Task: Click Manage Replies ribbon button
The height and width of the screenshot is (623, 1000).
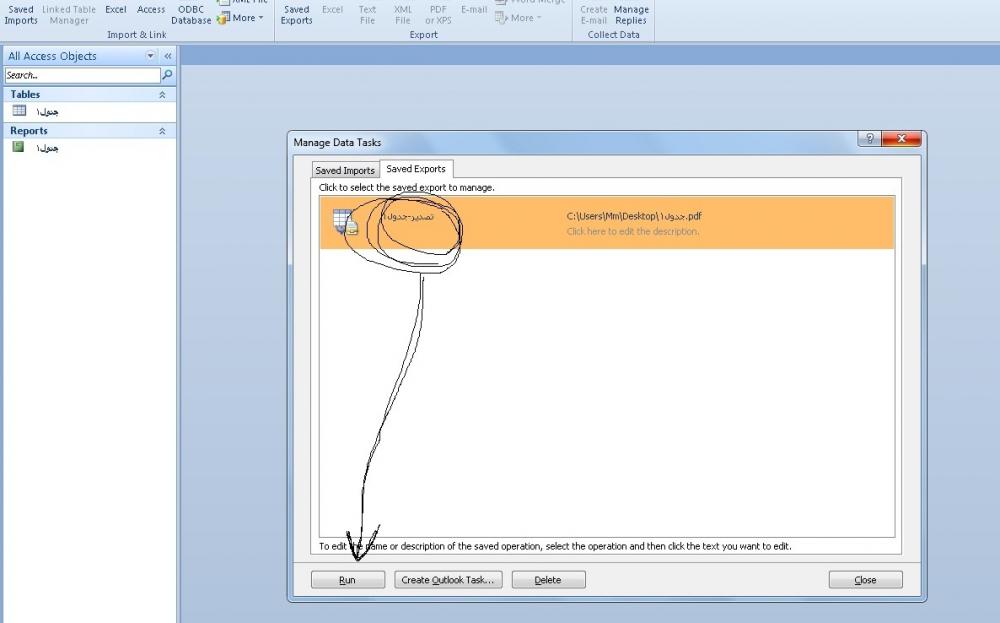Action: point(631,13)
